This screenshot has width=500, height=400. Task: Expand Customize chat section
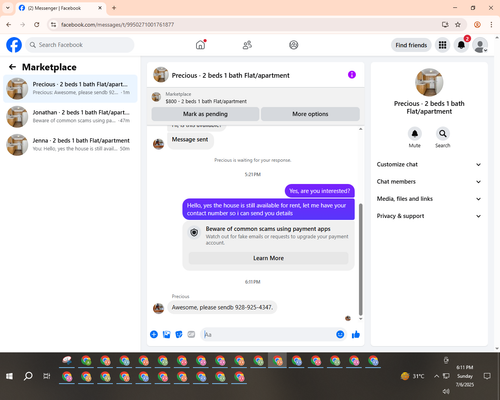[x=429, y=164]
